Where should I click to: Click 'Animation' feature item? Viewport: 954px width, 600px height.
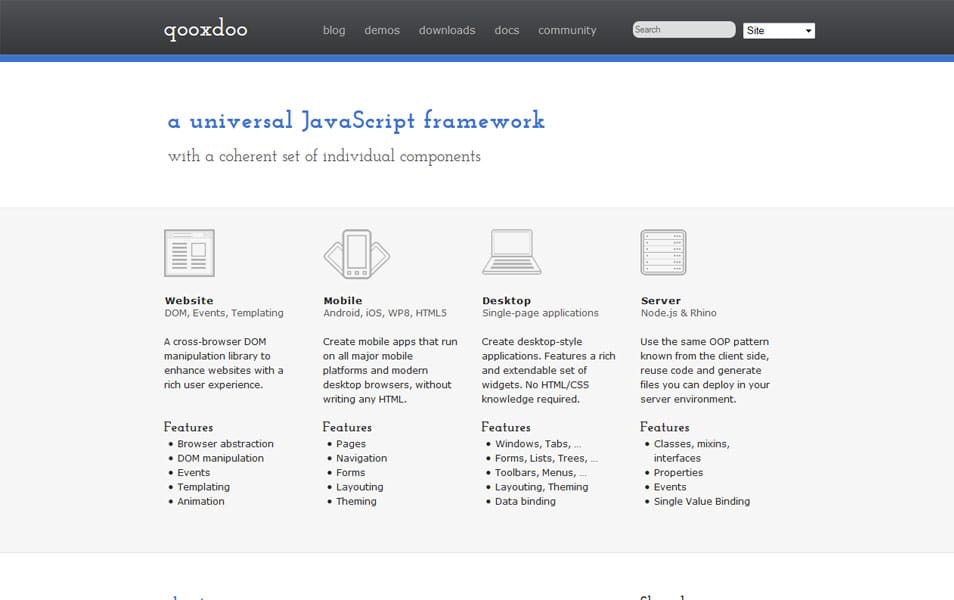[201, 501]
